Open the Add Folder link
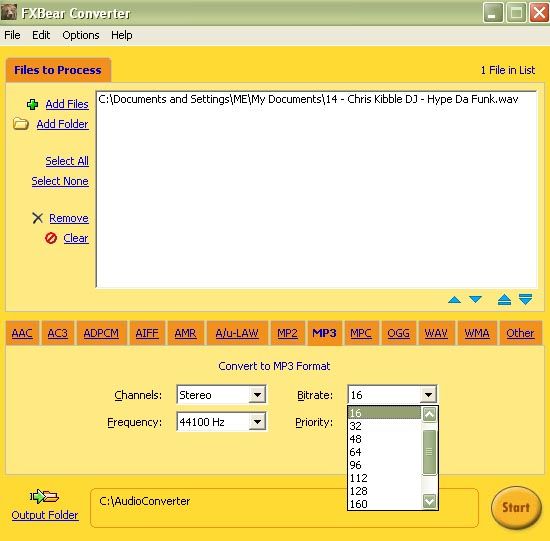This screenshot has width=550, height=541. (x=62, y=124)
